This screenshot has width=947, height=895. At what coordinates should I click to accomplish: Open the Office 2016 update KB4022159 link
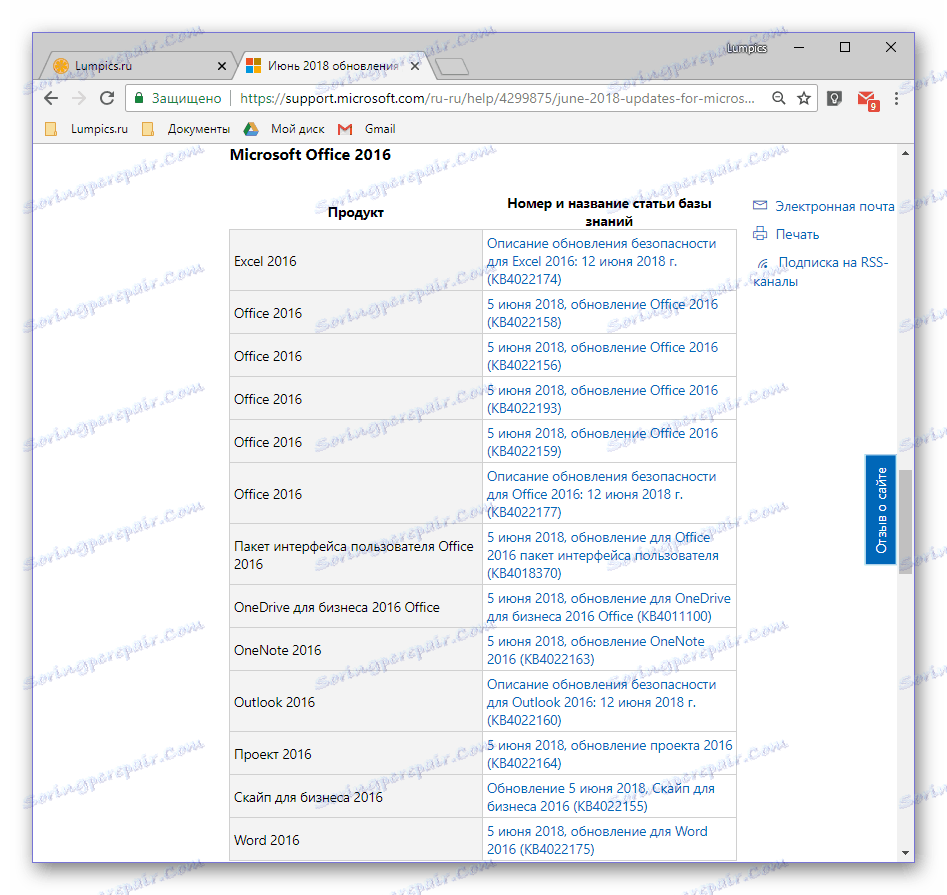(602, 442)
